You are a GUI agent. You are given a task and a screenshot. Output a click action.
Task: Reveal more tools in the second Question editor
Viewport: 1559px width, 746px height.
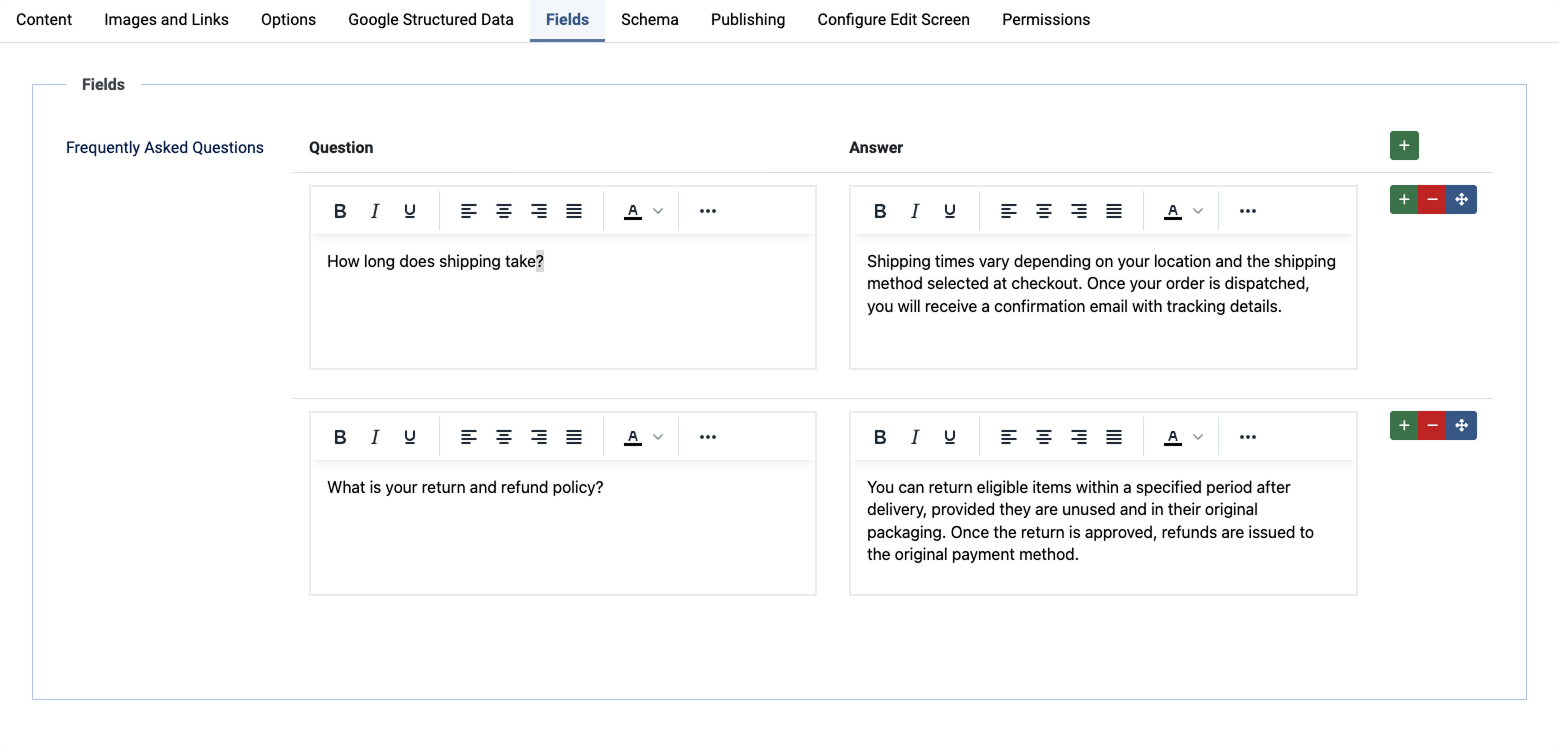pyautogui.click(x=708, y=437)
